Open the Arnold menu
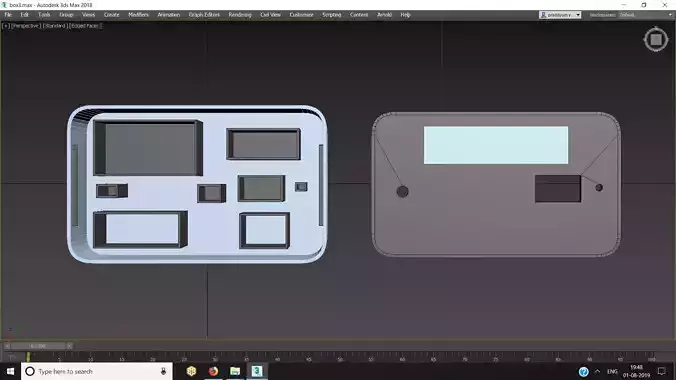The width and height of the screenshot is (676, 380). click(x=384, y=15)
